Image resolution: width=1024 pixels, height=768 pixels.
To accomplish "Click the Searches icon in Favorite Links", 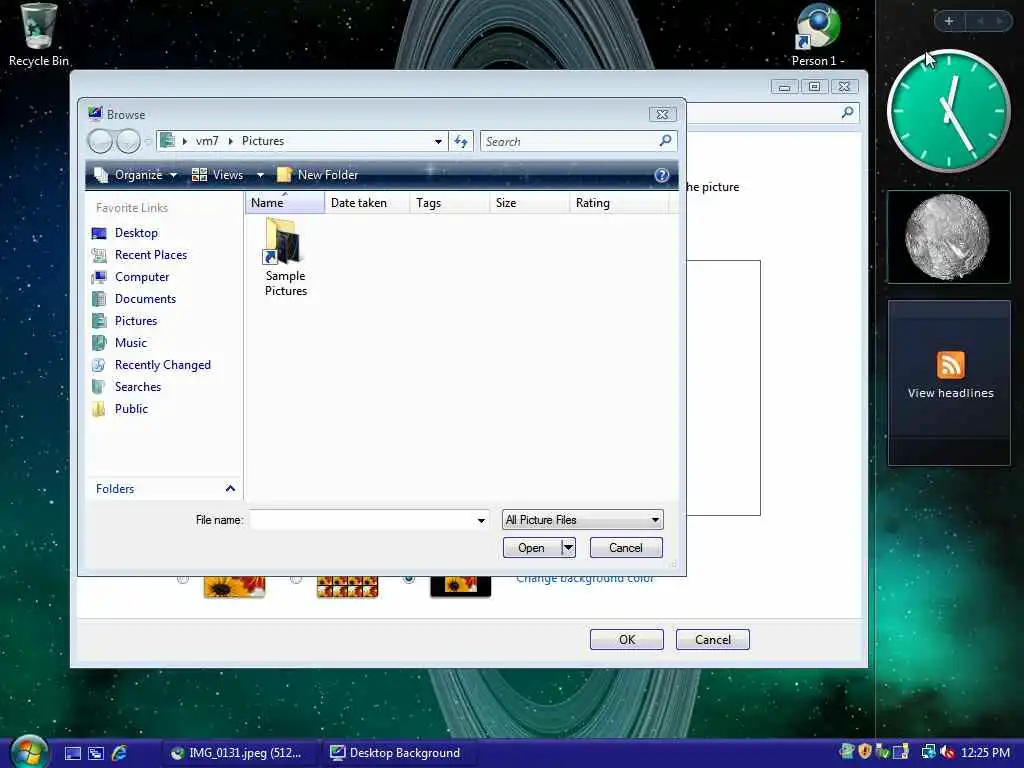I will click(x=99, y=387).
